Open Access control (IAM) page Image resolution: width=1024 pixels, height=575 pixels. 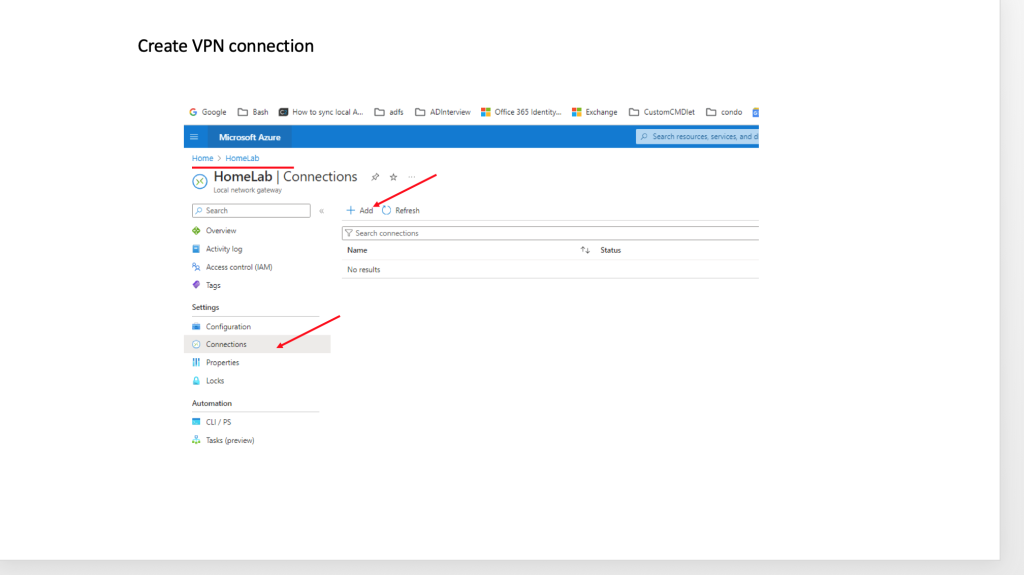click(238, 267)
